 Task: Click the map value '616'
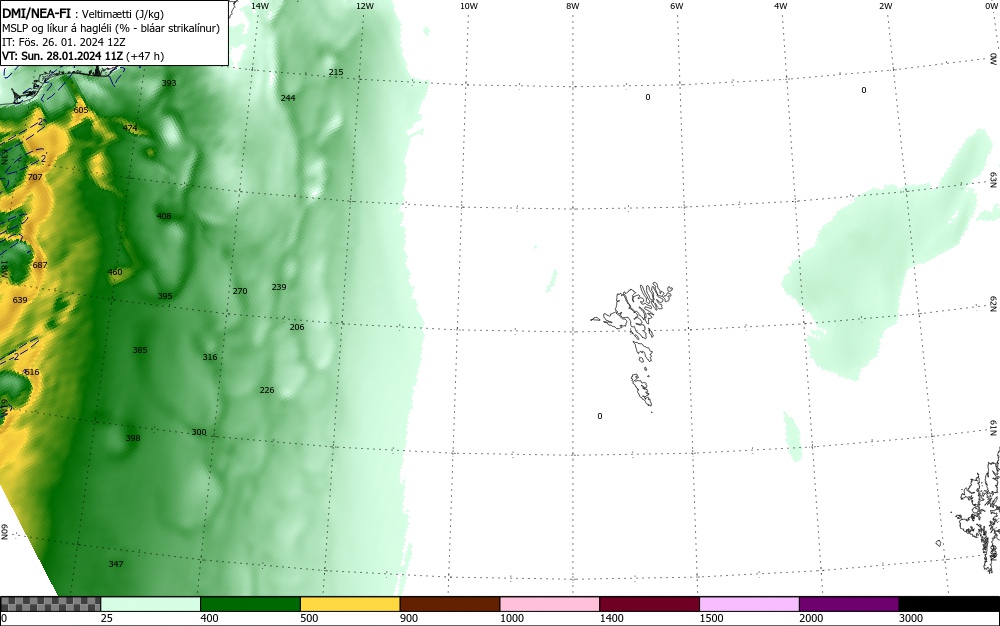click(x=32, y=372)
